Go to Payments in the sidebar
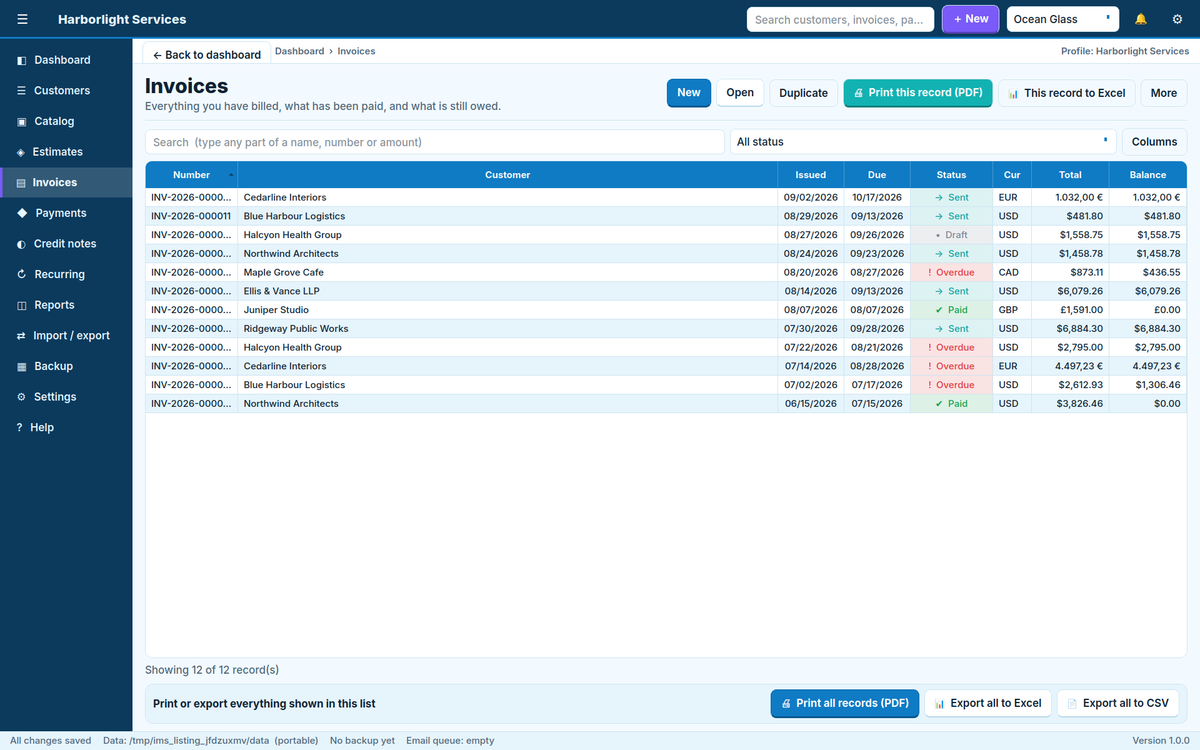 (66, 213)
